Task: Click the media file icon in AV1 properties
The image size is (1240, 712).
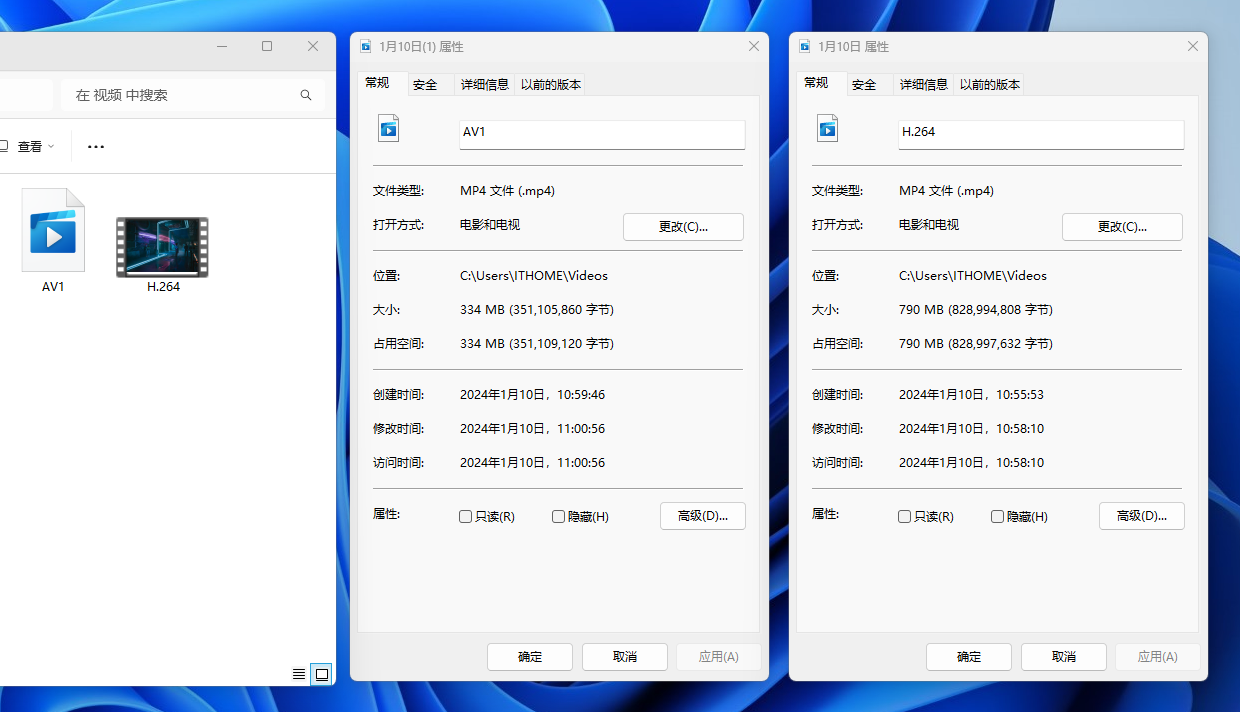Action: pos(388,128)
